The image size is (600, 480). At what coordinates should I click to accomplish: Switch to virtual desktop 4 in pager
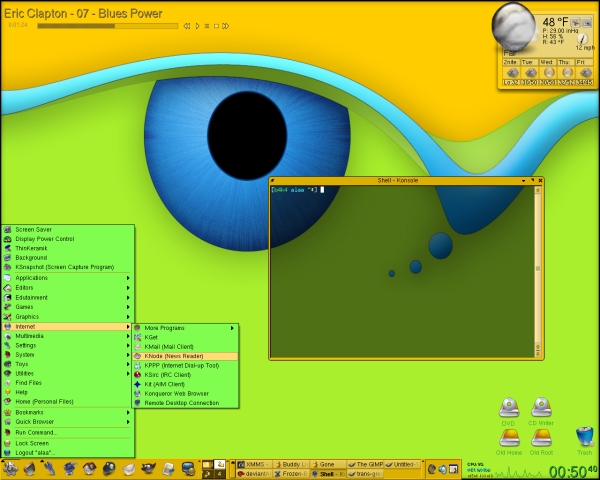tap(219, 474)
